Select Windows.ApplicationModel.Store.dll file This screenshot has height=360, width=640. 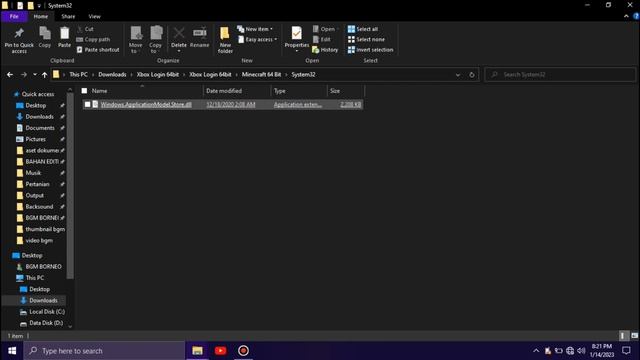pyautogui.click(x=146, y=104)
